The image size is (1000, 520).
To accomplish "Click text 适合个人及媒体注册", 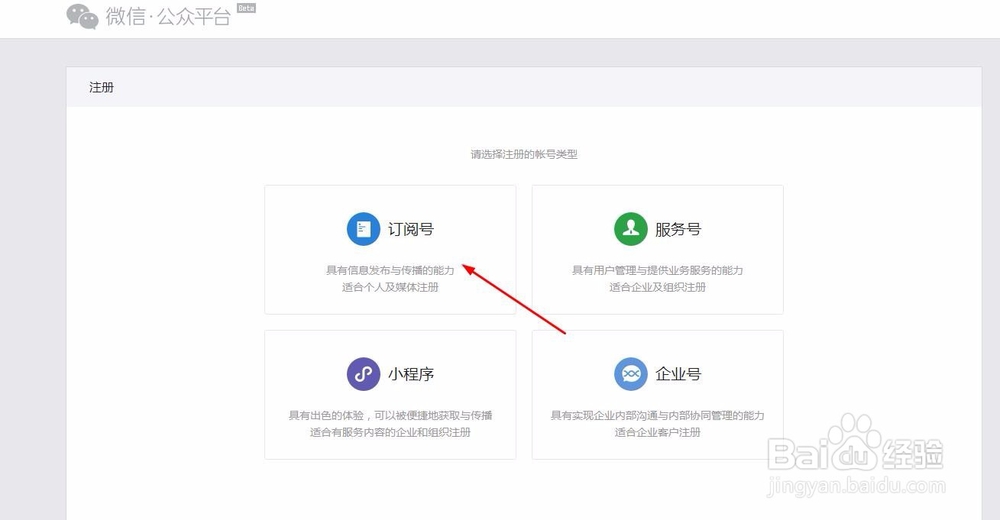I will (x=390, y=287).
